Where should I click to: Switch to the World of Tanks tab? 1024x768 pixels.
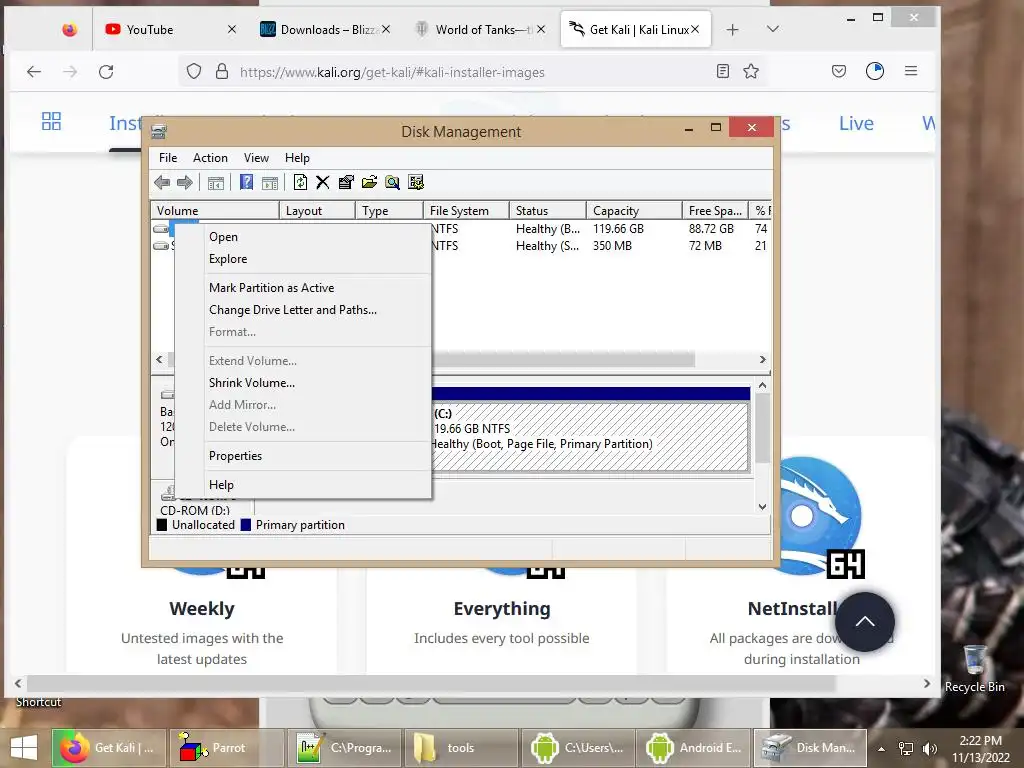tap(481, 29)
